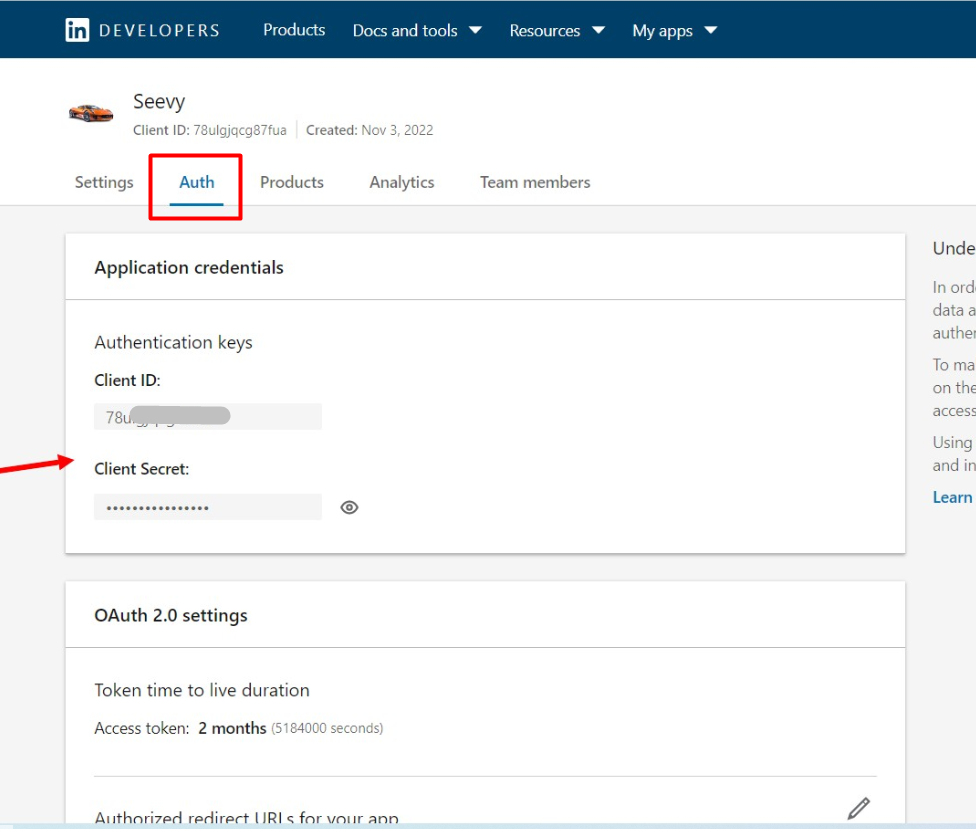Click the Application credentials heading
Viewport: 976px width, 829px height.
pyautogui.click(x=189, y=268)
